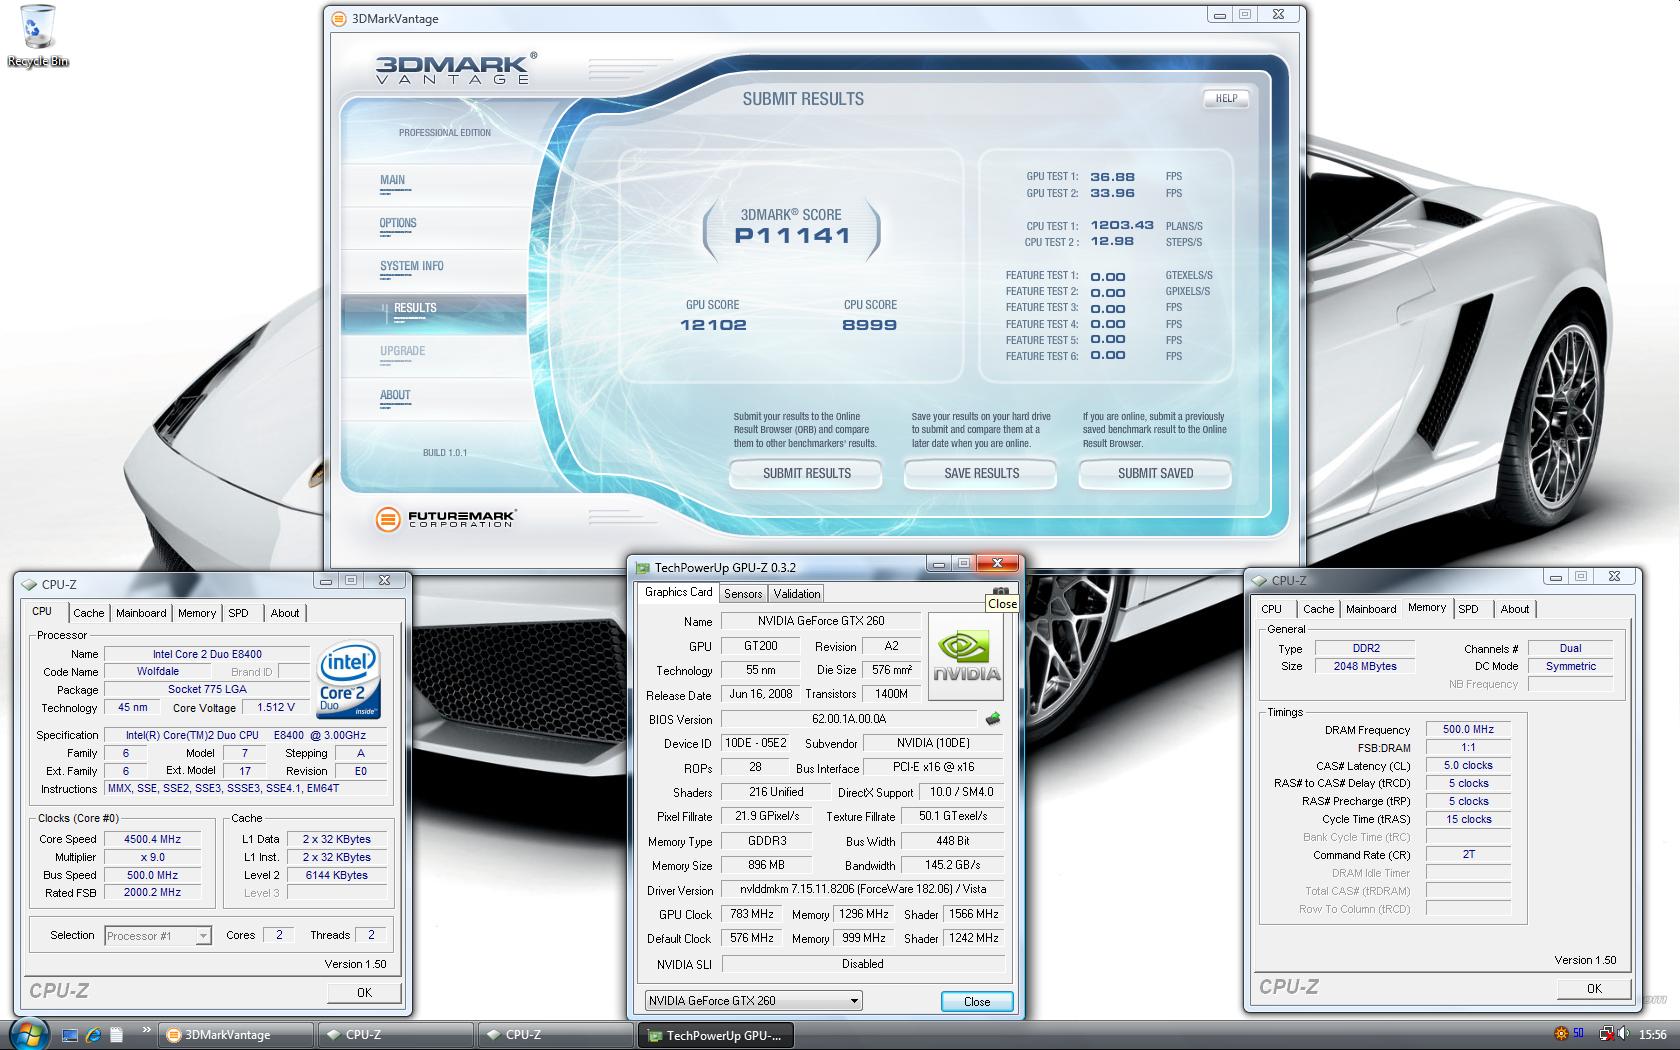Screen dimensions: 1680x1050
Task: Click left CPU-Z window title icon
Action: [x=29, y=584]
